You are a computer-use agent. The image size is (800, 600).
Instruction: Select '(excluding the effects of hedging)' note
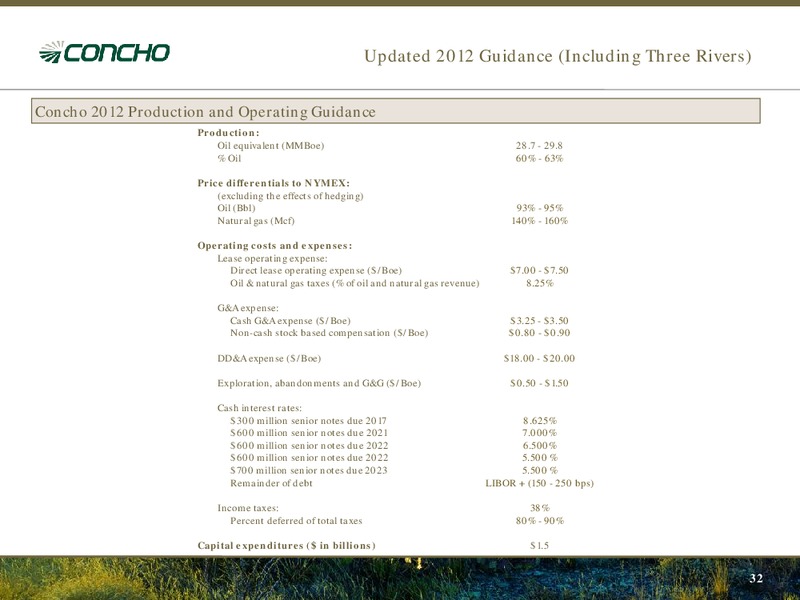tap(290, 196)
